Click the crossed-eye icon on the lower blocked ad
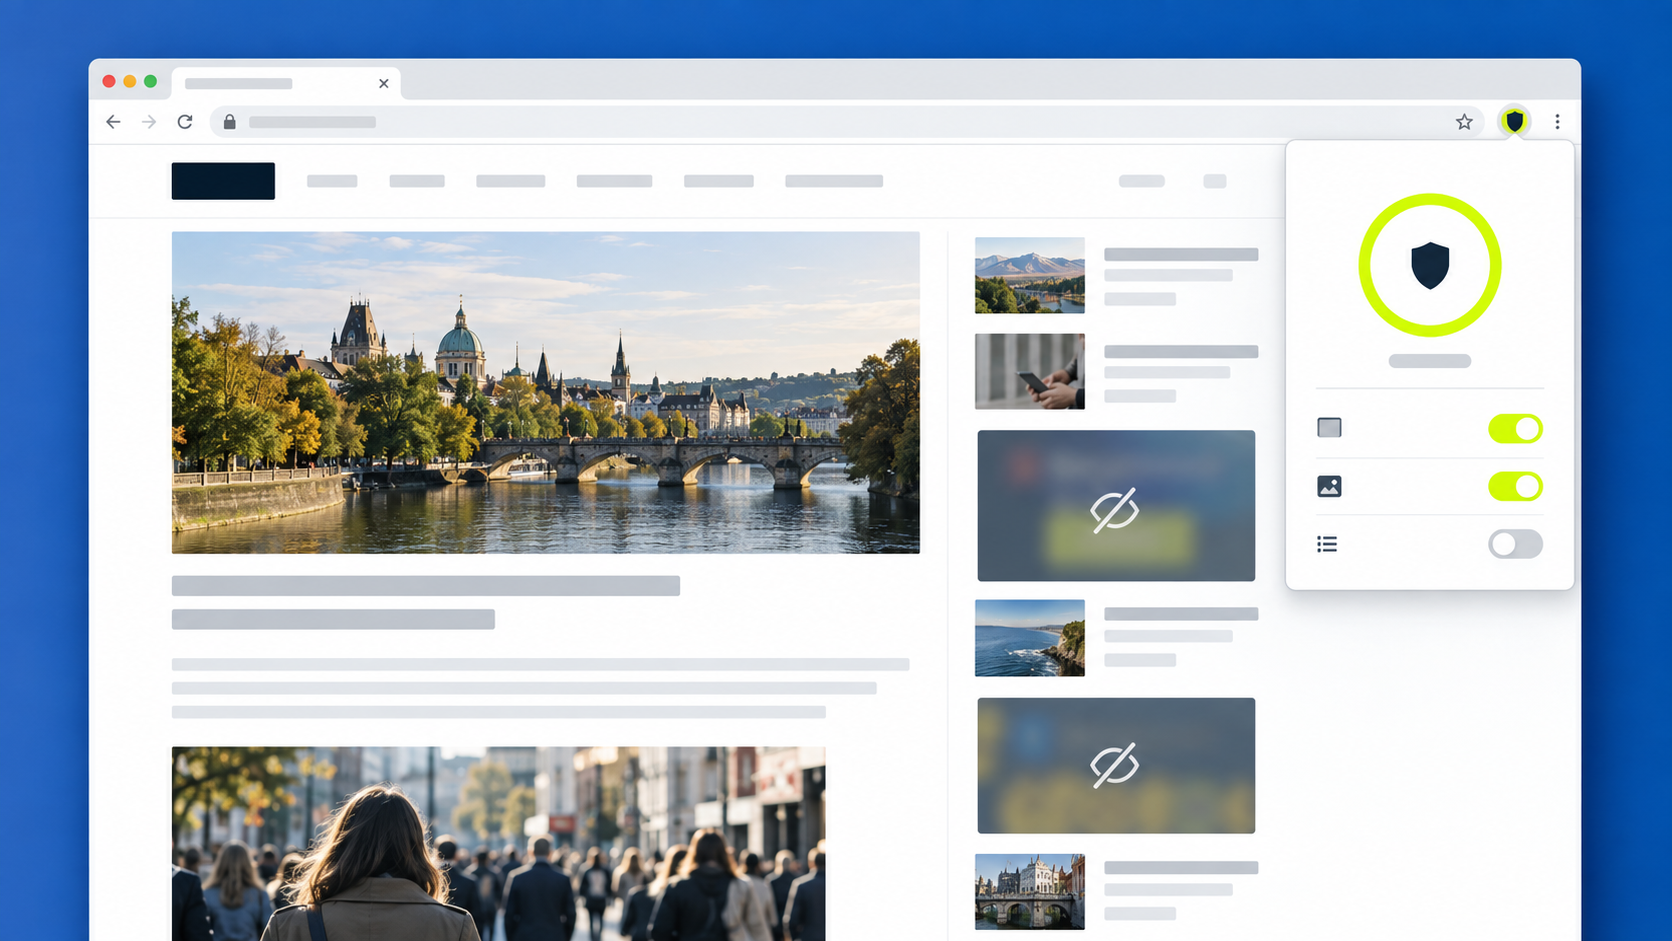1672x941 pixels. 1114,765
